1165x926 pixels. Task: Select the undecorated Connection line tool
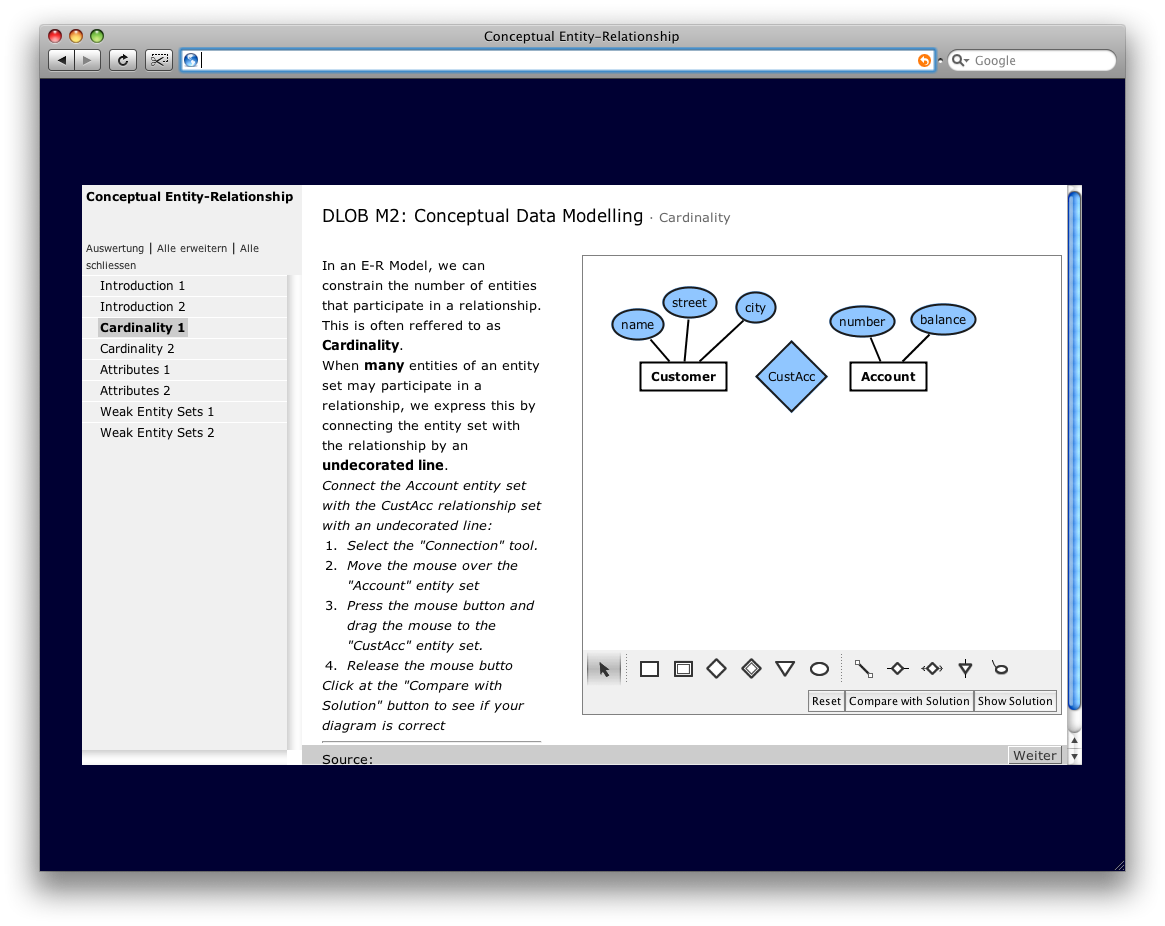[x=864, y=669]
